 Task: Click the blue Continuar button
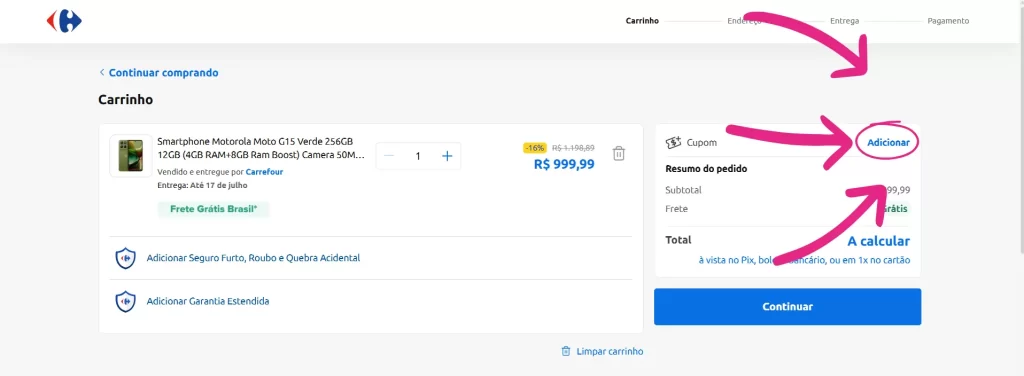788,307
